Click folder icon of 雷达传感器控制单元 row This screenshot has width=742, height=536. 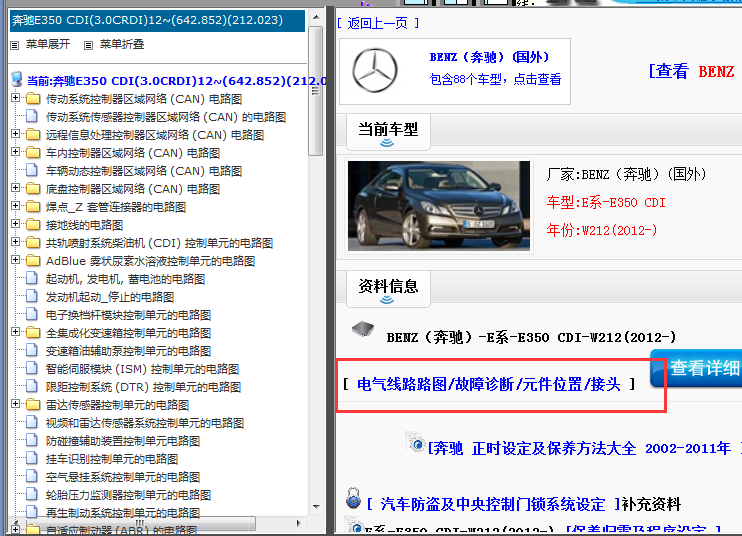point(33,404)
